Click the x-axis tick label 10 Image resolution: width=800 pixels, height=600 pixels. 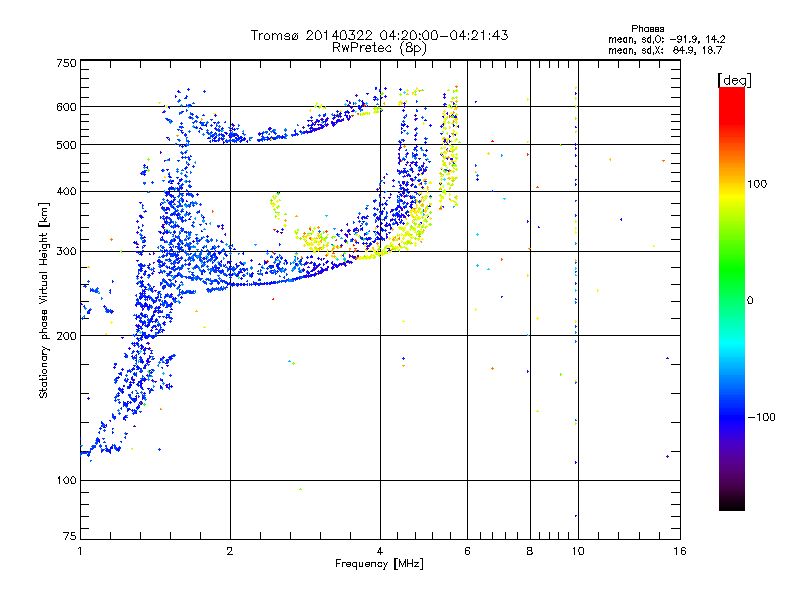point(578,551)
